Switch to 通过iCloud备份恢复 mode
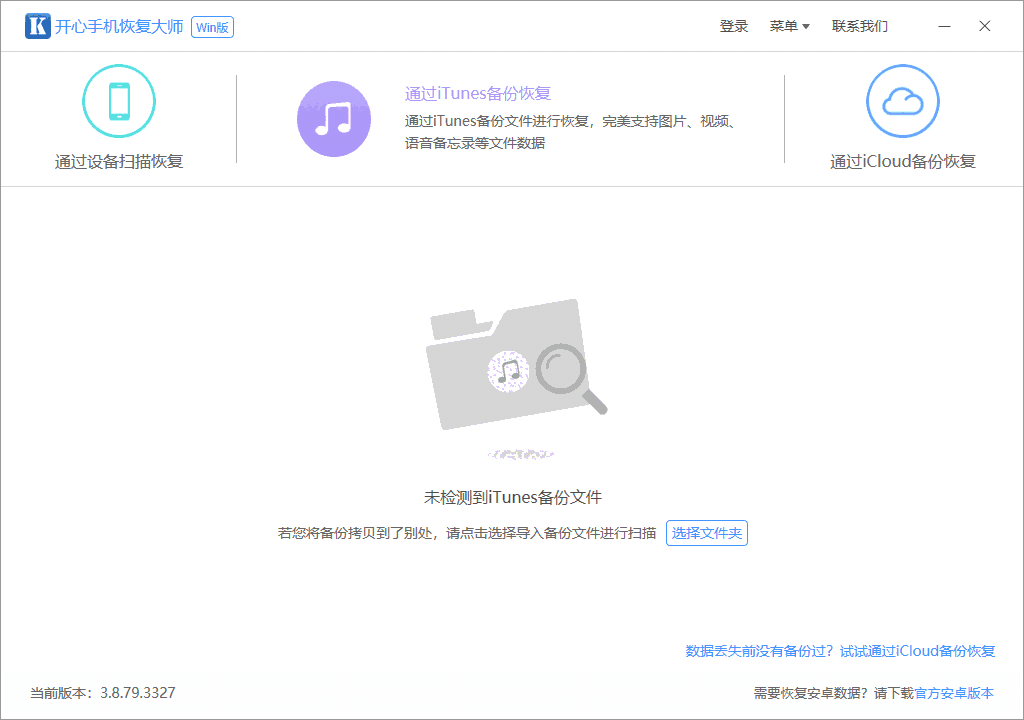Viewport: 1024px width, 720px height. 902,161
